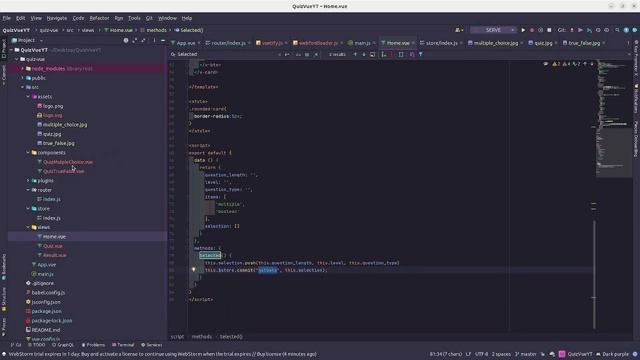Expand all icon in Project panel
640x360 pixels.
pyautogui.click(x=134, y=40)
